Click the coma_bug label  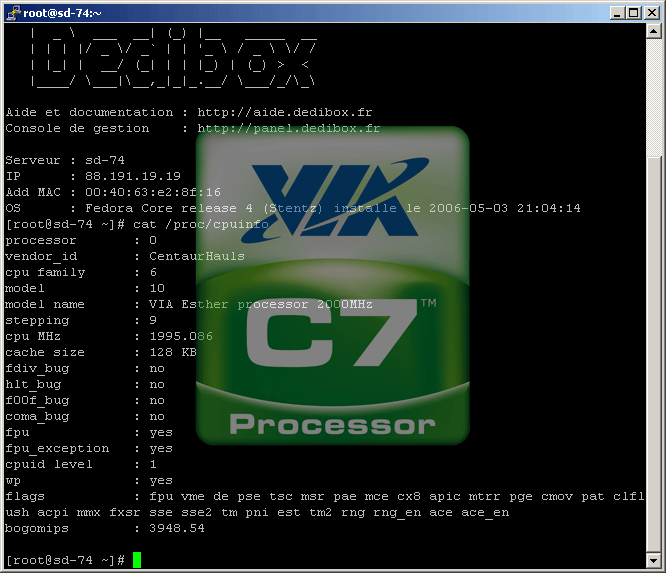coord(37,417)
